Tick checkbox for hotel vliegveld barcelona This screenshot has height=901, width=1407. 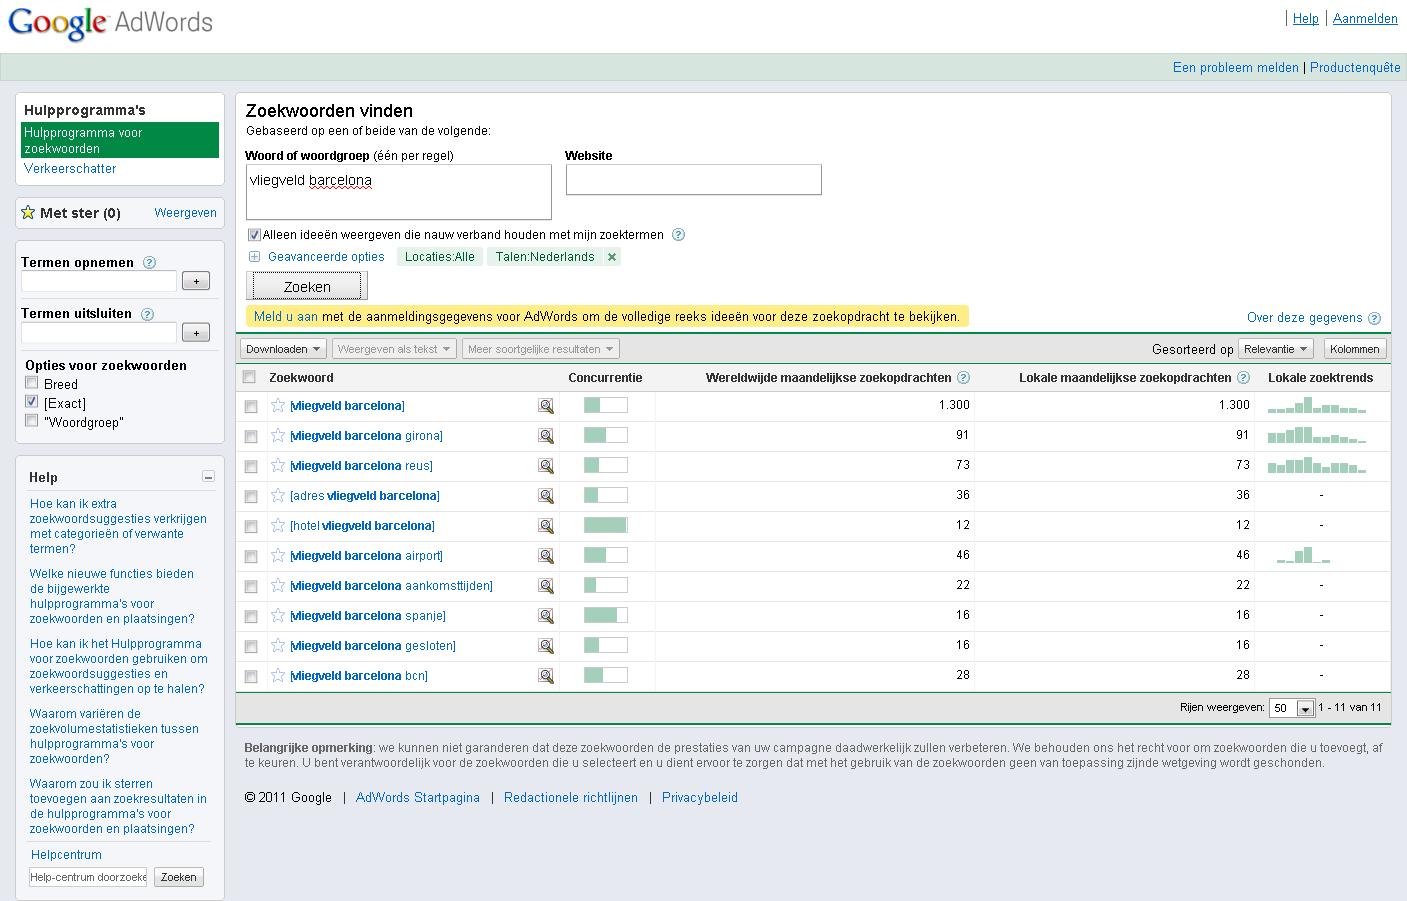point(251,527)
